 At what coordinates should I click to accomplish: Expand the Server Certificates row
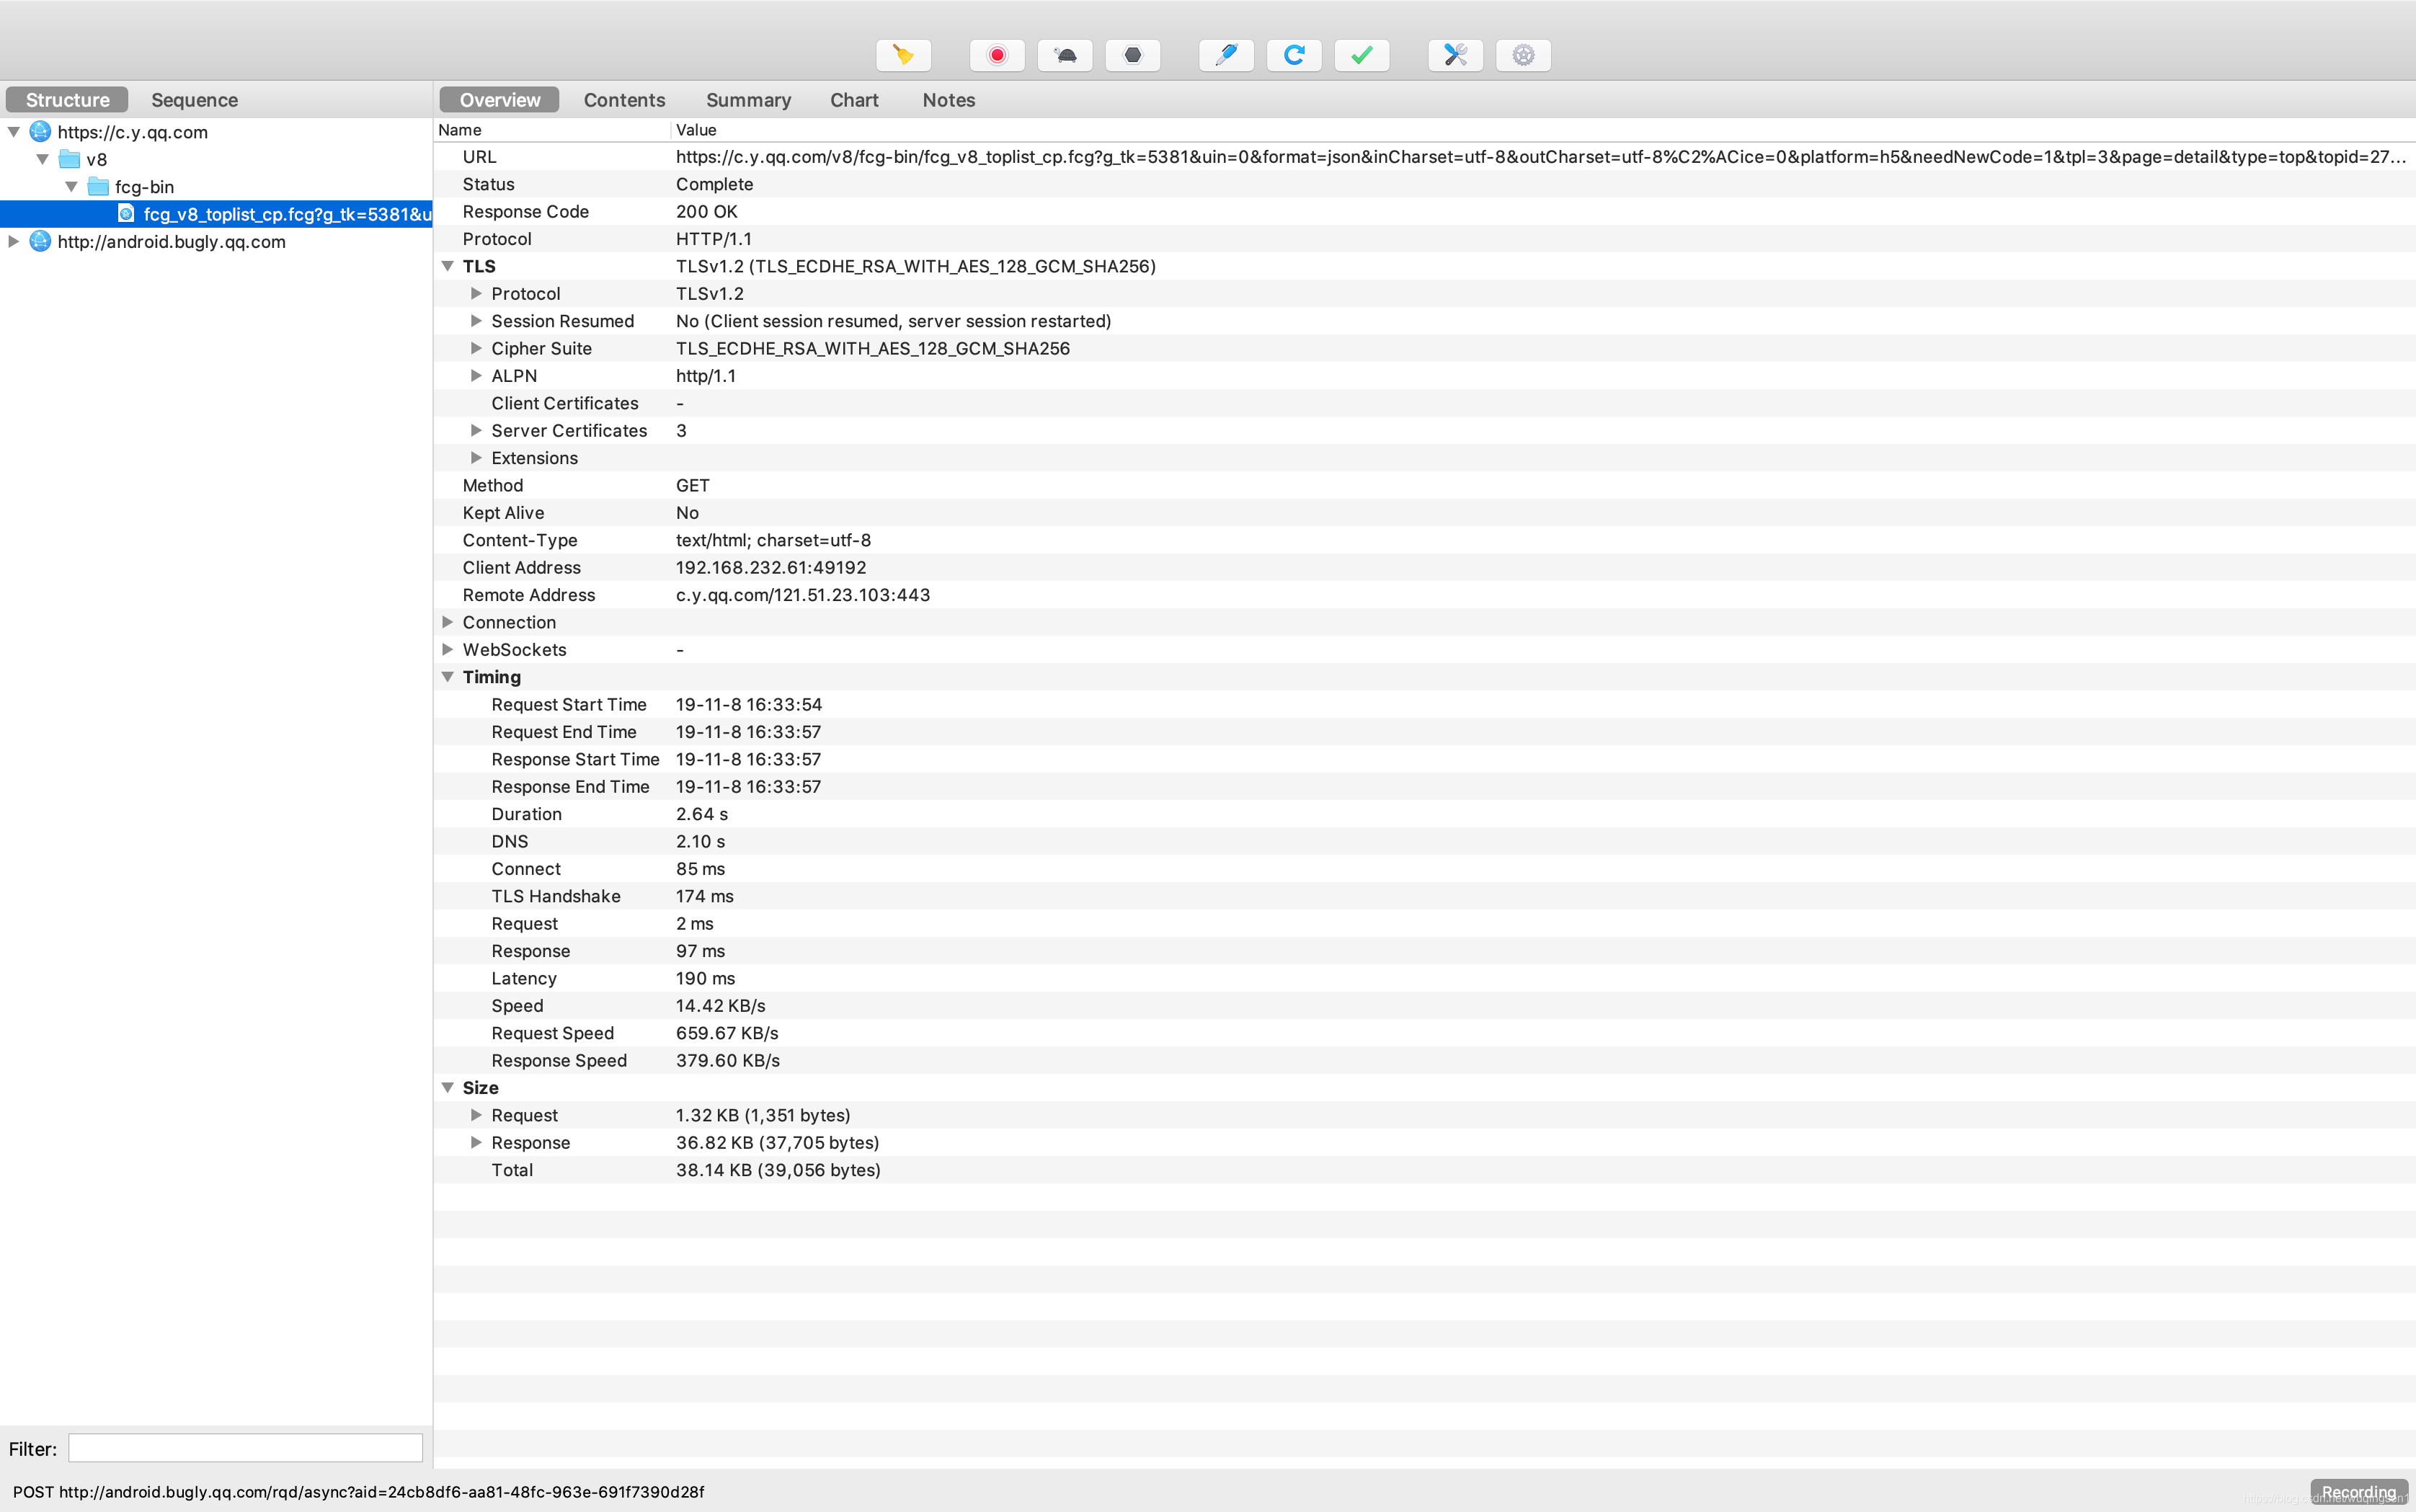pyautogui.click(x=476, y=430)
